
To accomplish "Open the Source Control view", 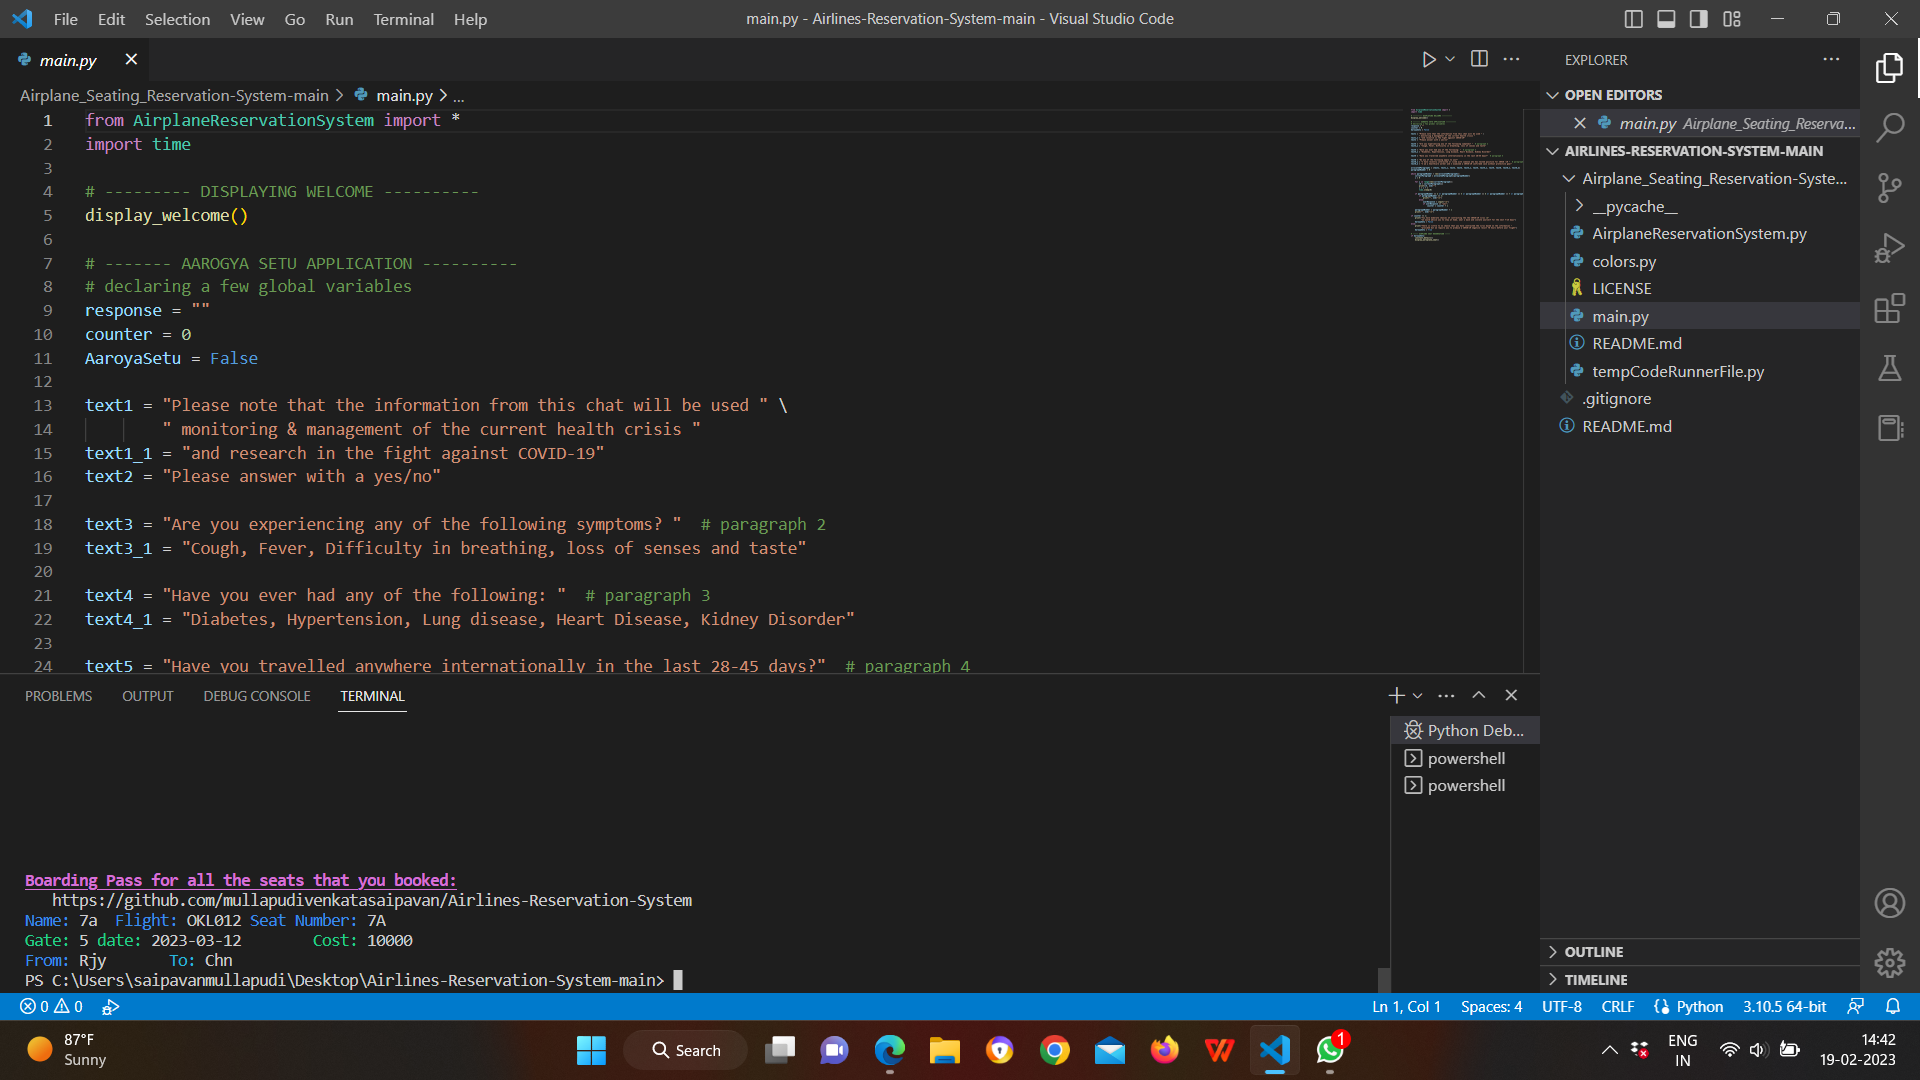I will (x=1889, y=188).
